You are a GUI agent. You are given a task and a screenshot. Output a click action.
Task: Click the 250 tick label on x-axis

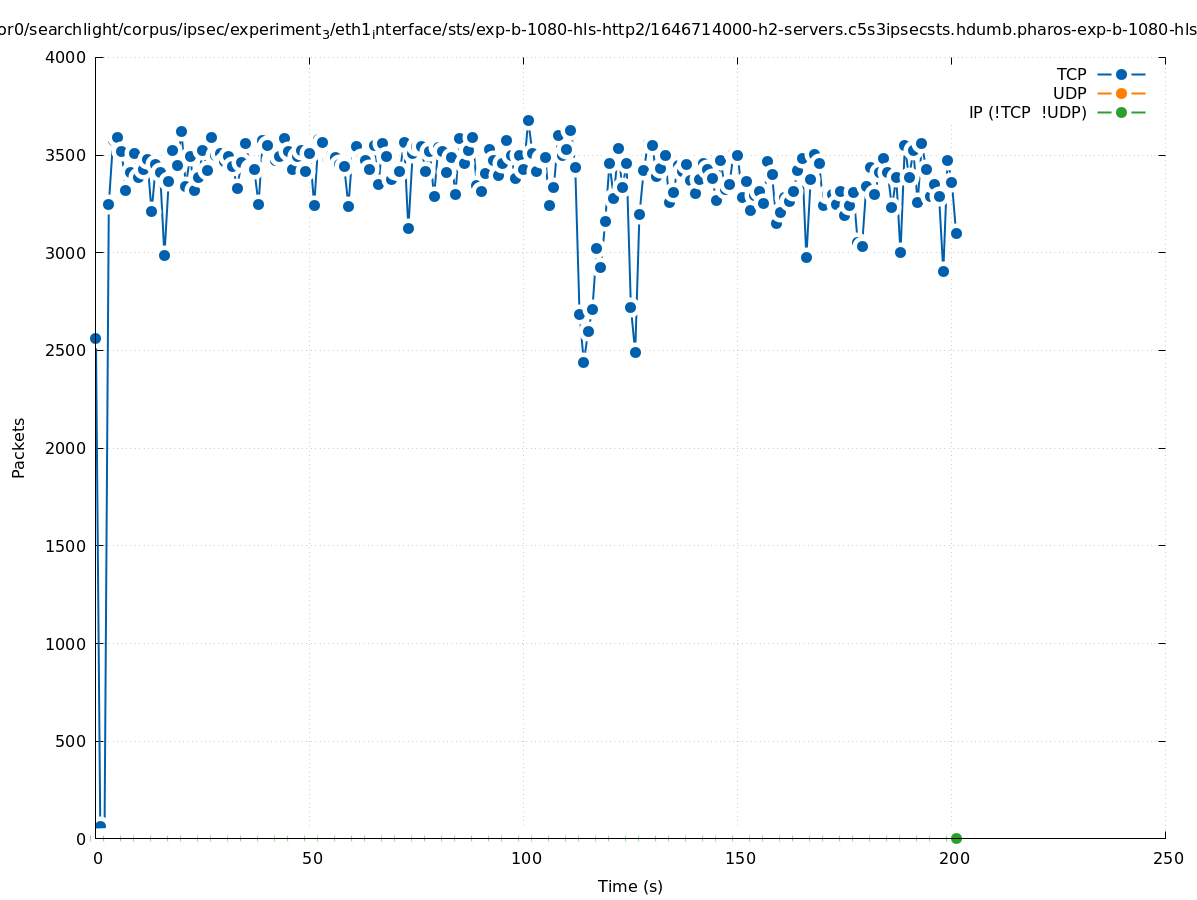point(1167,858)
